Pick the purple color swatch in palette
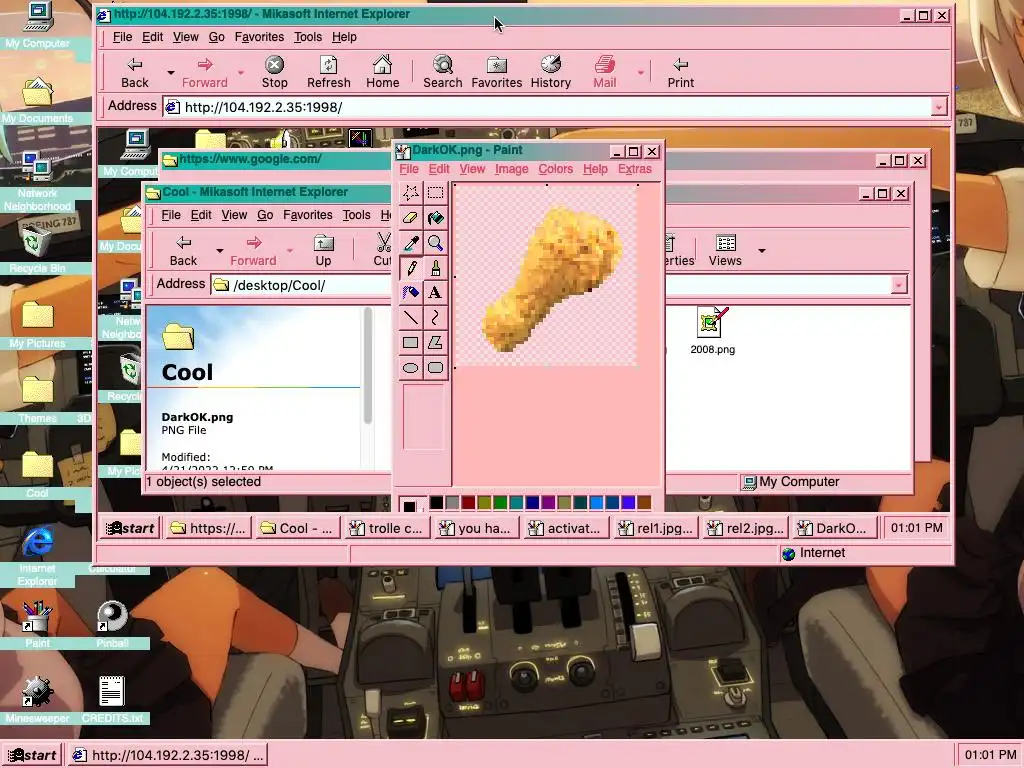 point(548,502)
